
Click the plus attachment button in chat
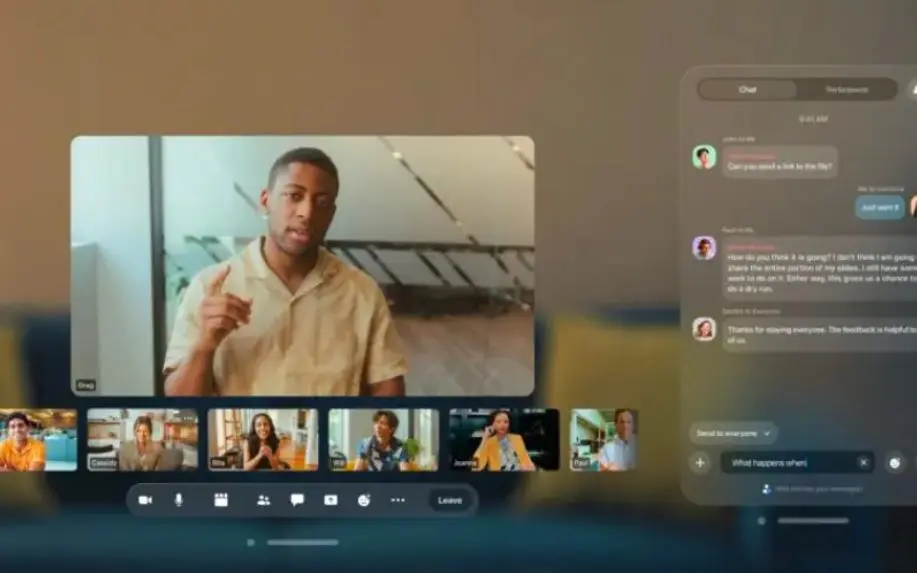[x=700, y=463]
